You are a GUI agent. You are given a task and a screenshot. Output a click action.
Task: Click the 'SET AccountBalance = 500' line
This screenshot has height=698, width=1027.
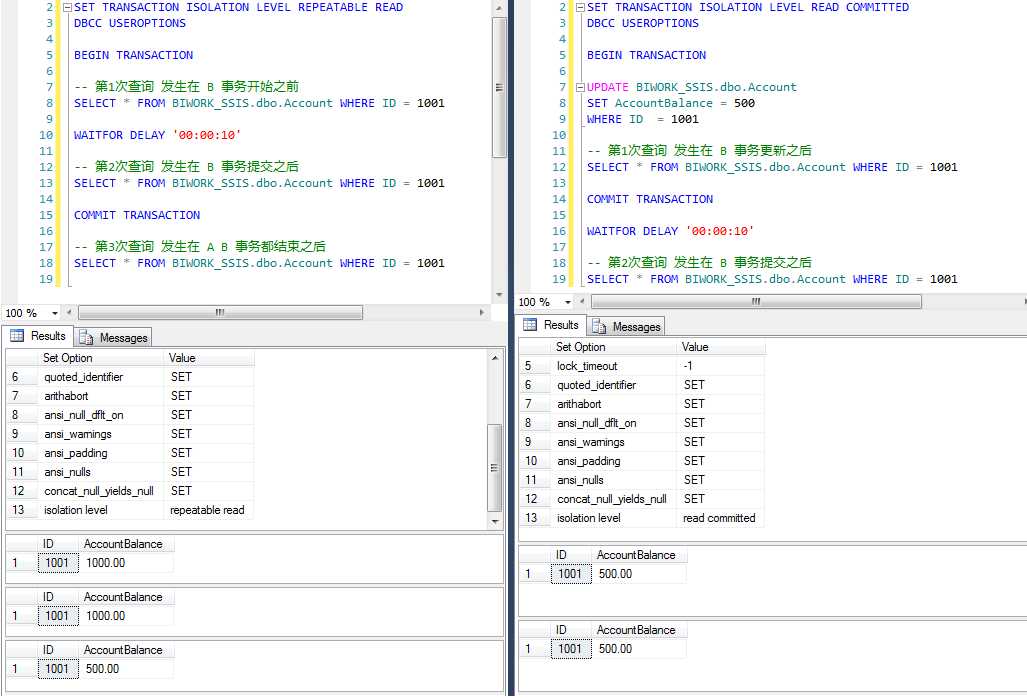point(671,103)
